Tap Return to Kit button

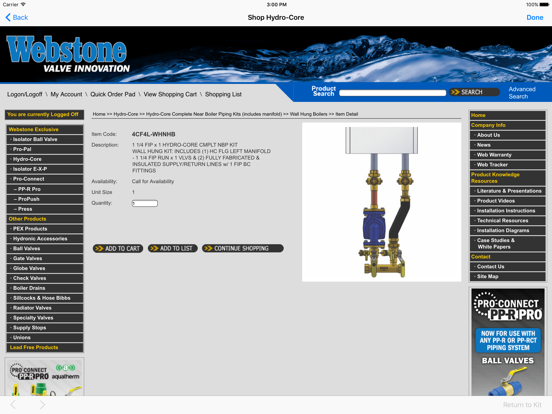pos(522,405)
